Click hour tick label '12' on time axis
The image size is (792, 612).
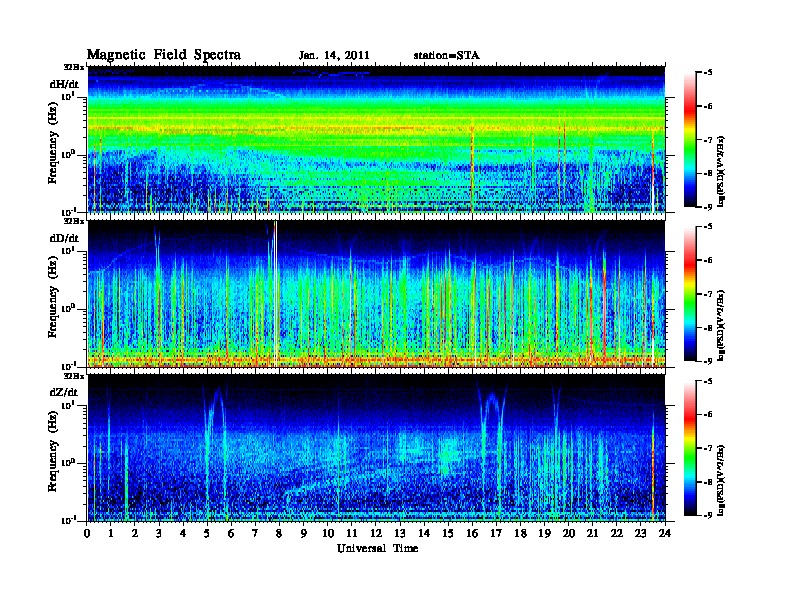click(x=376, y=533)
